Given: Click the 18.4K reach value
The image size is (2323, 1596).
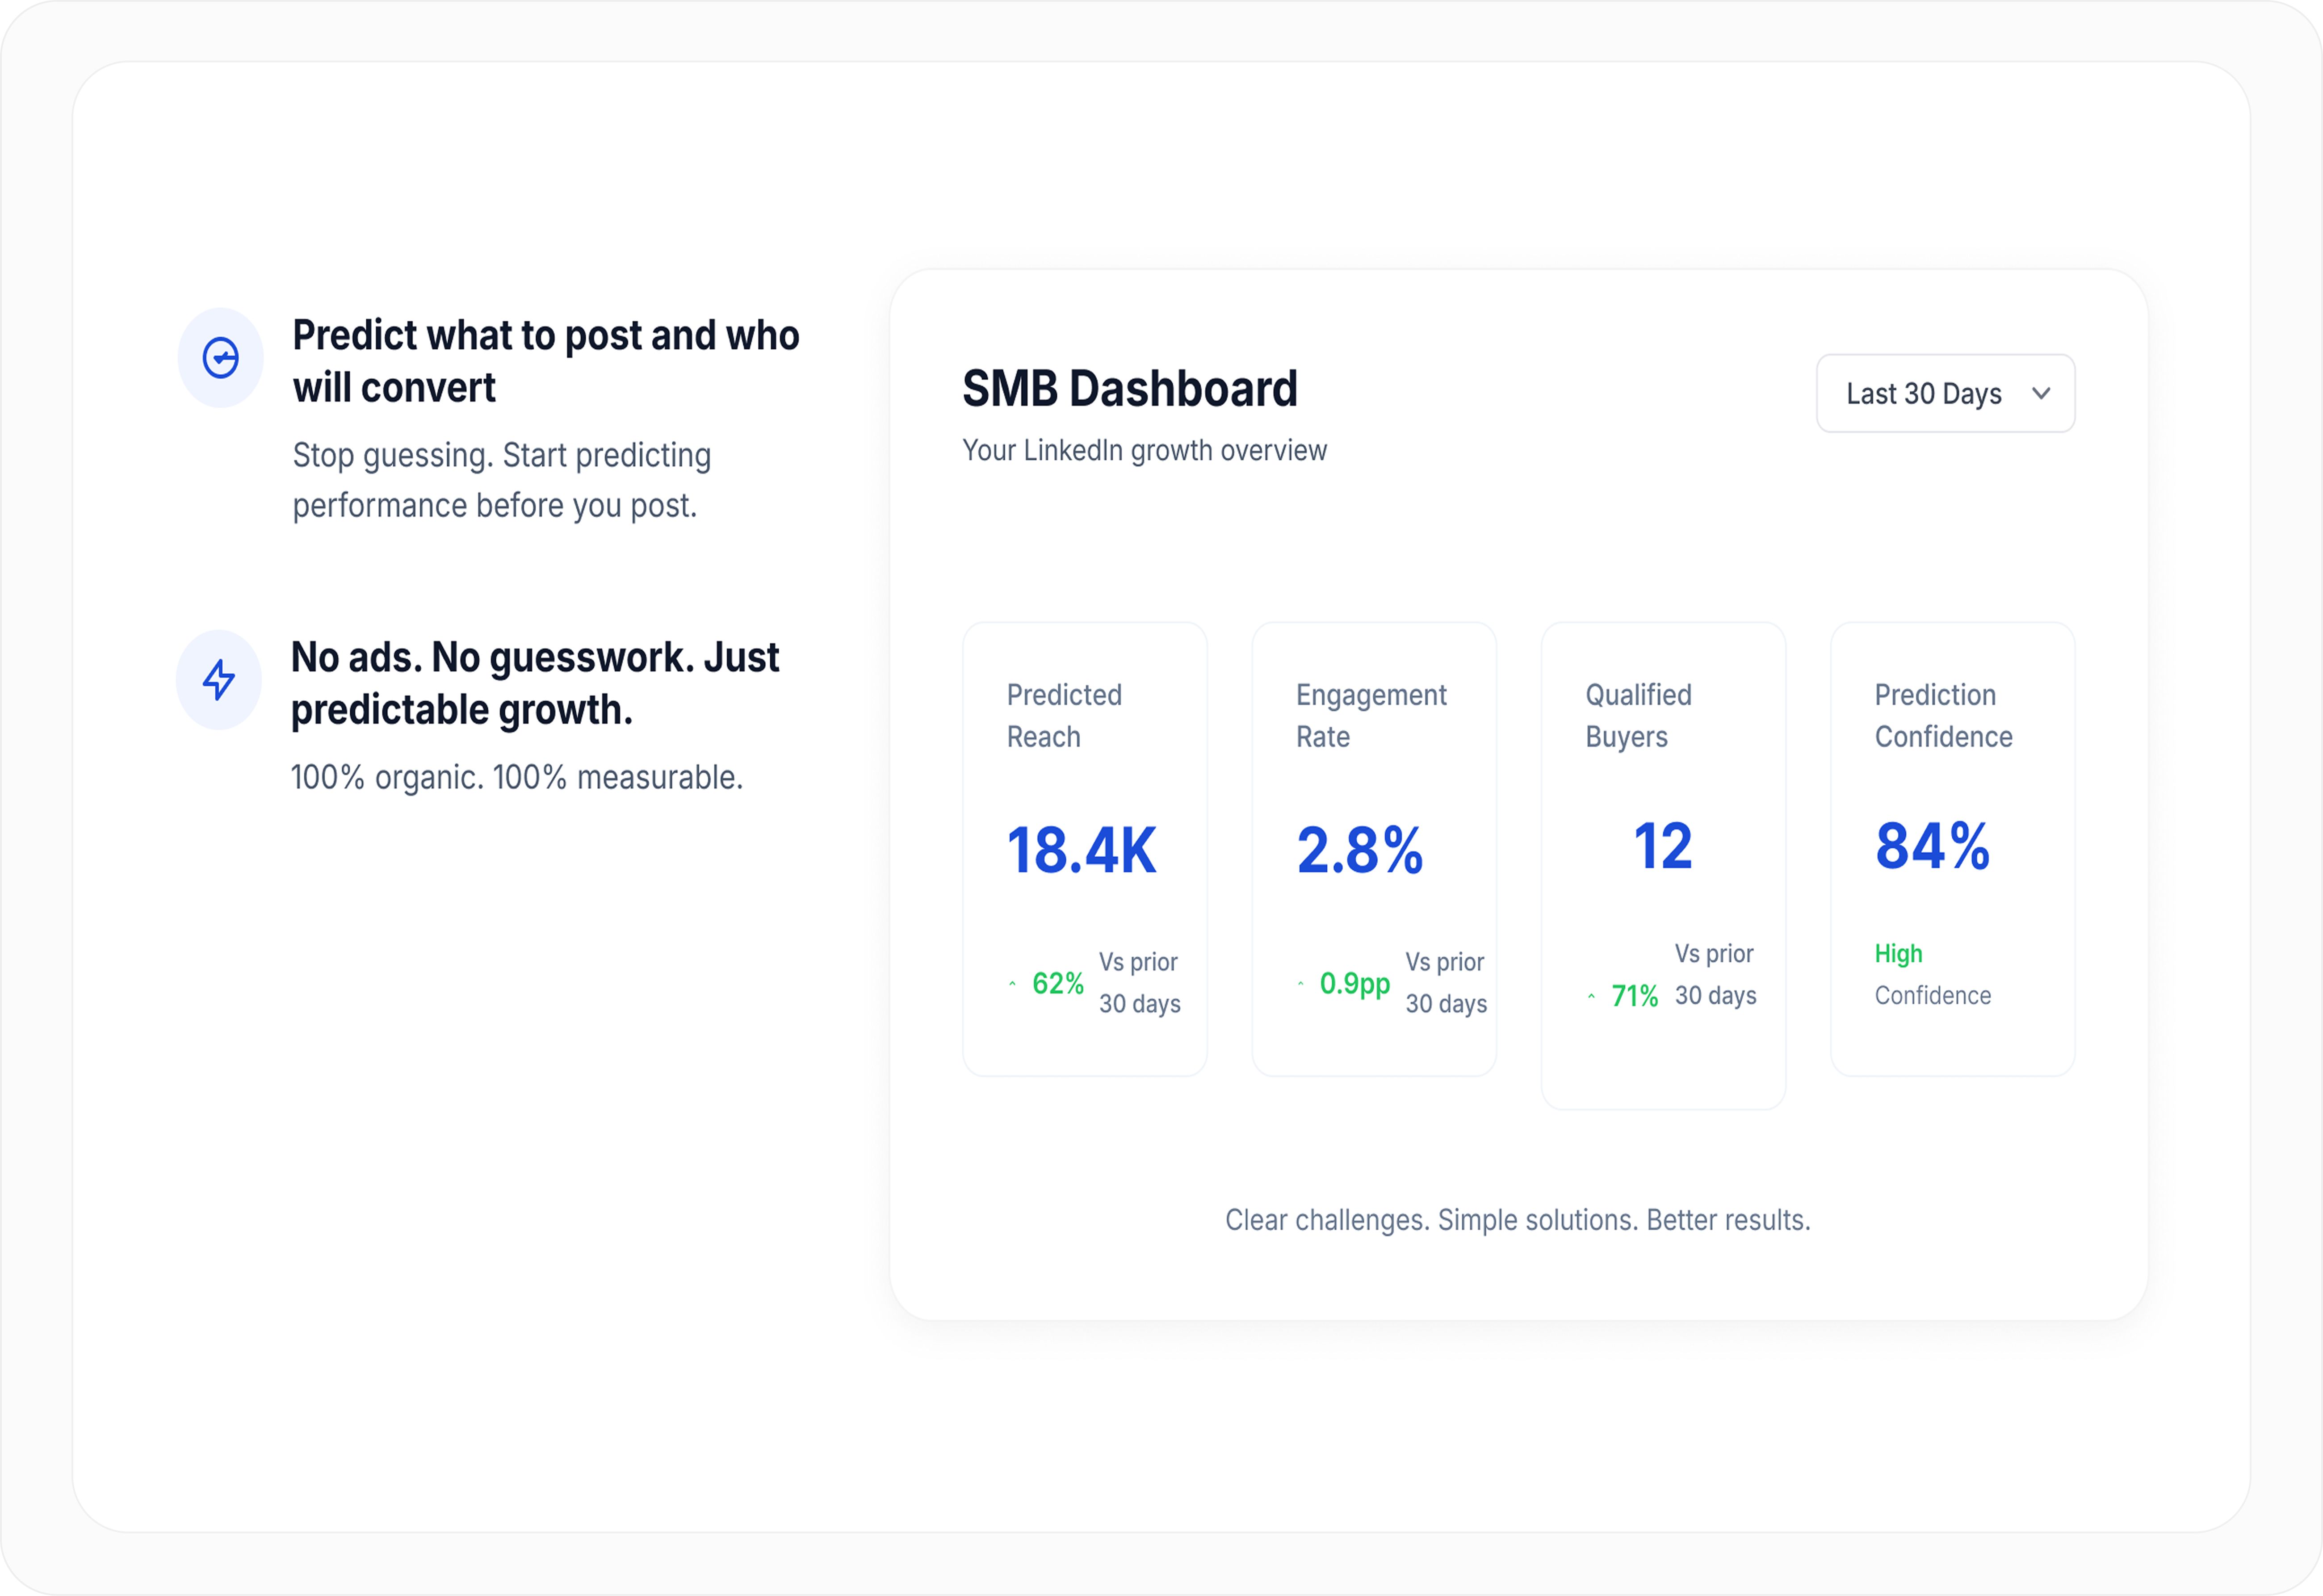Looking at the screenshot, I should 1081,851.
